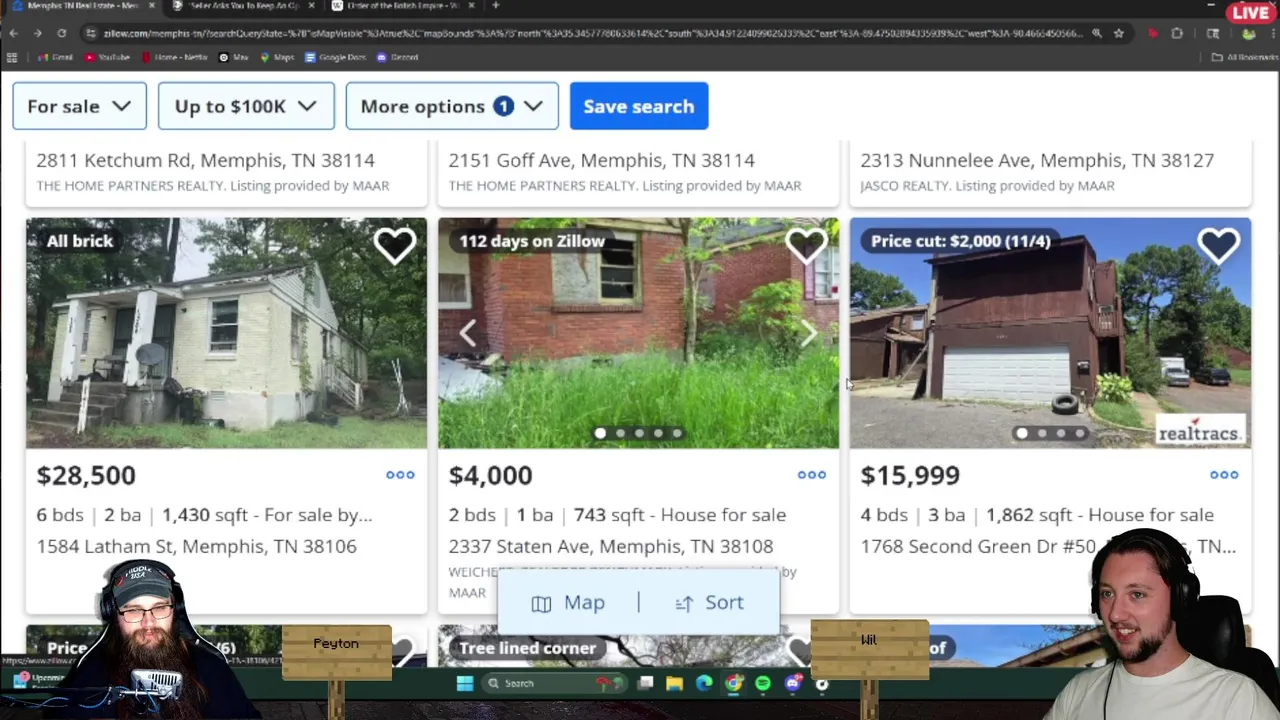Save the 1584 Latham St listing with heart
Image resolution: width=1280 pixels, height=720 pixels.
click(x=395, y=246)
